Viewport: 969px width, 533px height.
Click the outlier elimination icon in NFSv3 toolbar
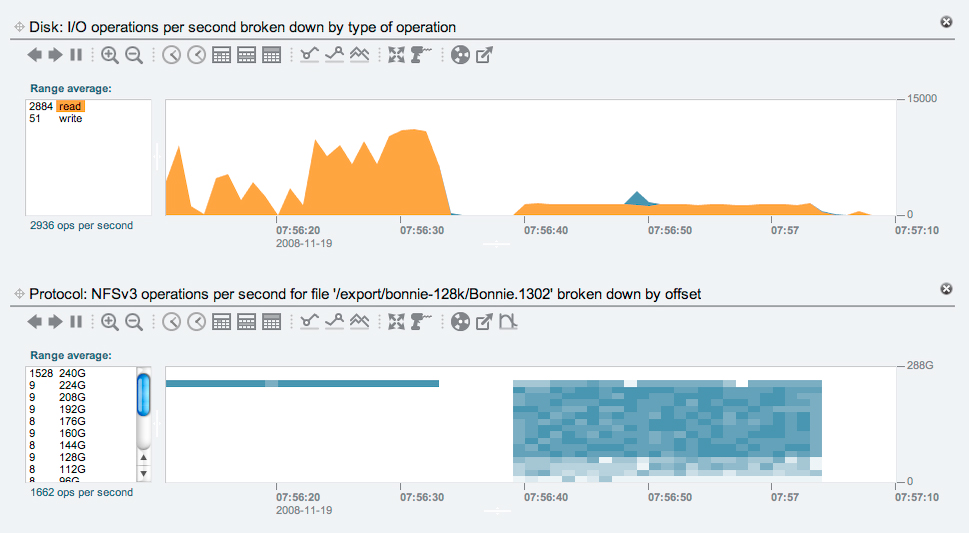click(x=508, y=322)
